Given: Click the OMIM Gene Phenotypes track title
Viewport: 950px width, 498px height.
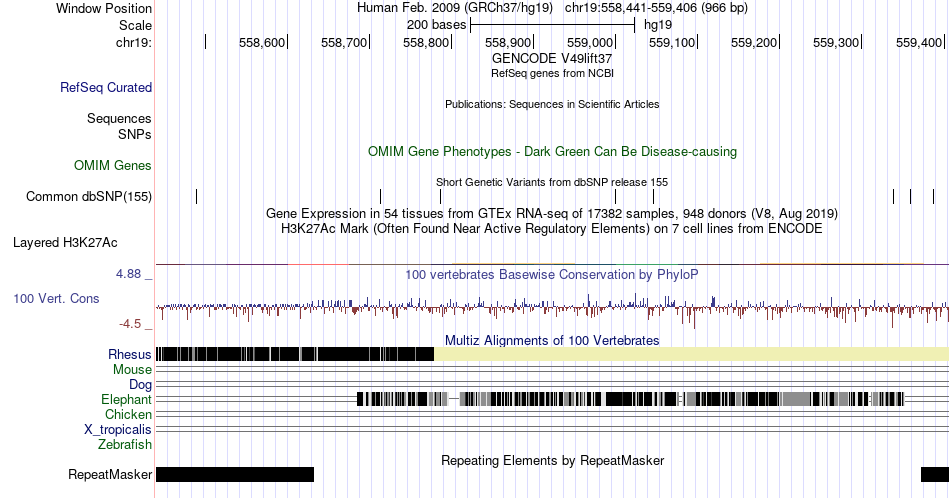Looking at the screenshot, I should [x=552, y=151].
